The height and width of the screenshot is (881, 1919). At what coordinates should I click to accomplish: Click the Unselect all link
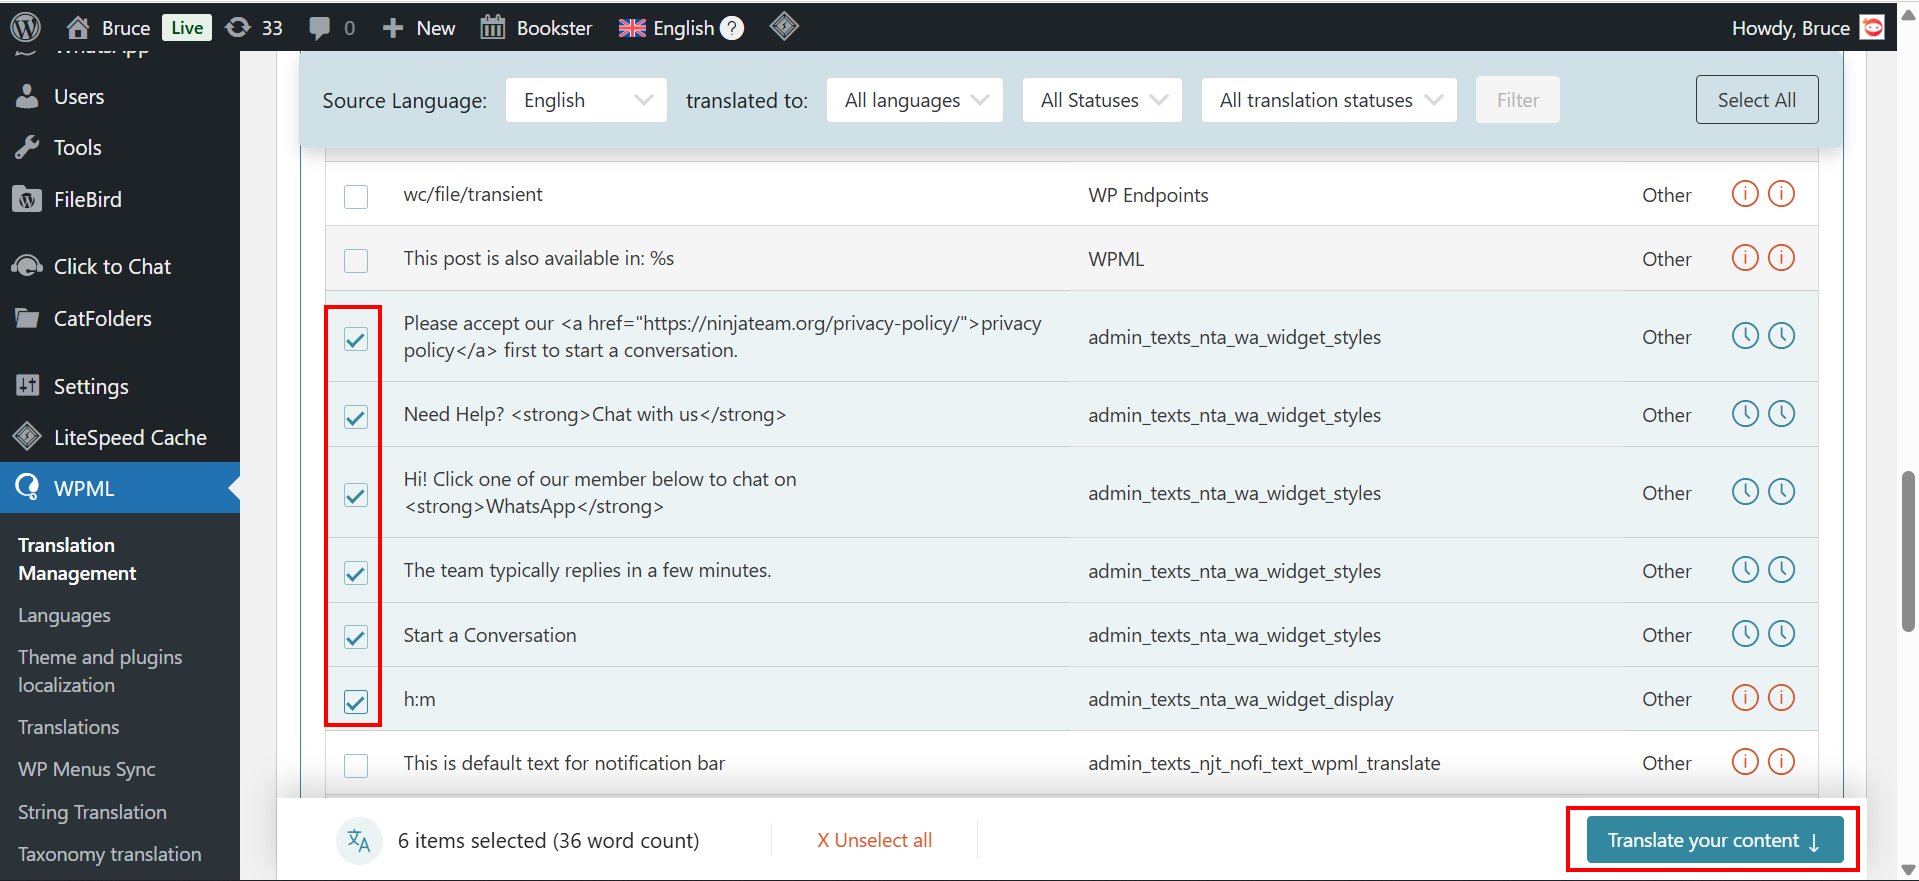tap(875, 840)
